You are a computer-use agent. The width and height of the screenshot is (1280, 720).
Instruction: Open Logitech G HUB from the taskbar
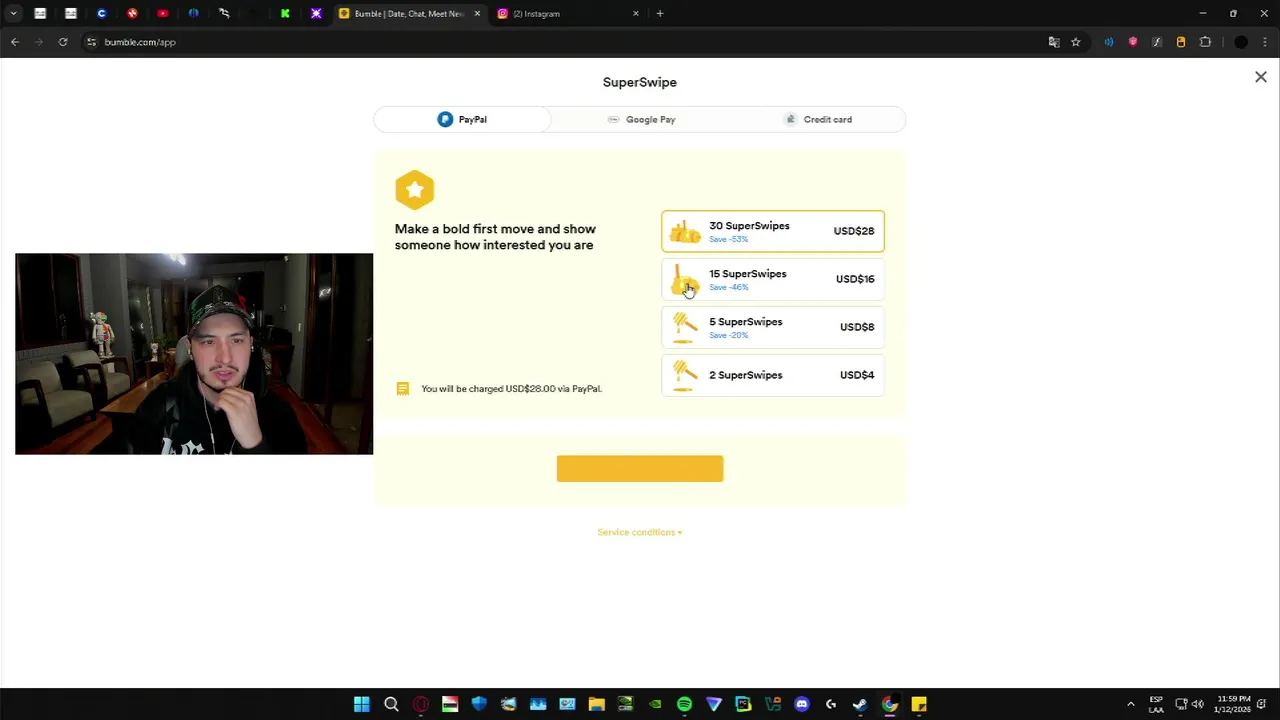[831, 704]
